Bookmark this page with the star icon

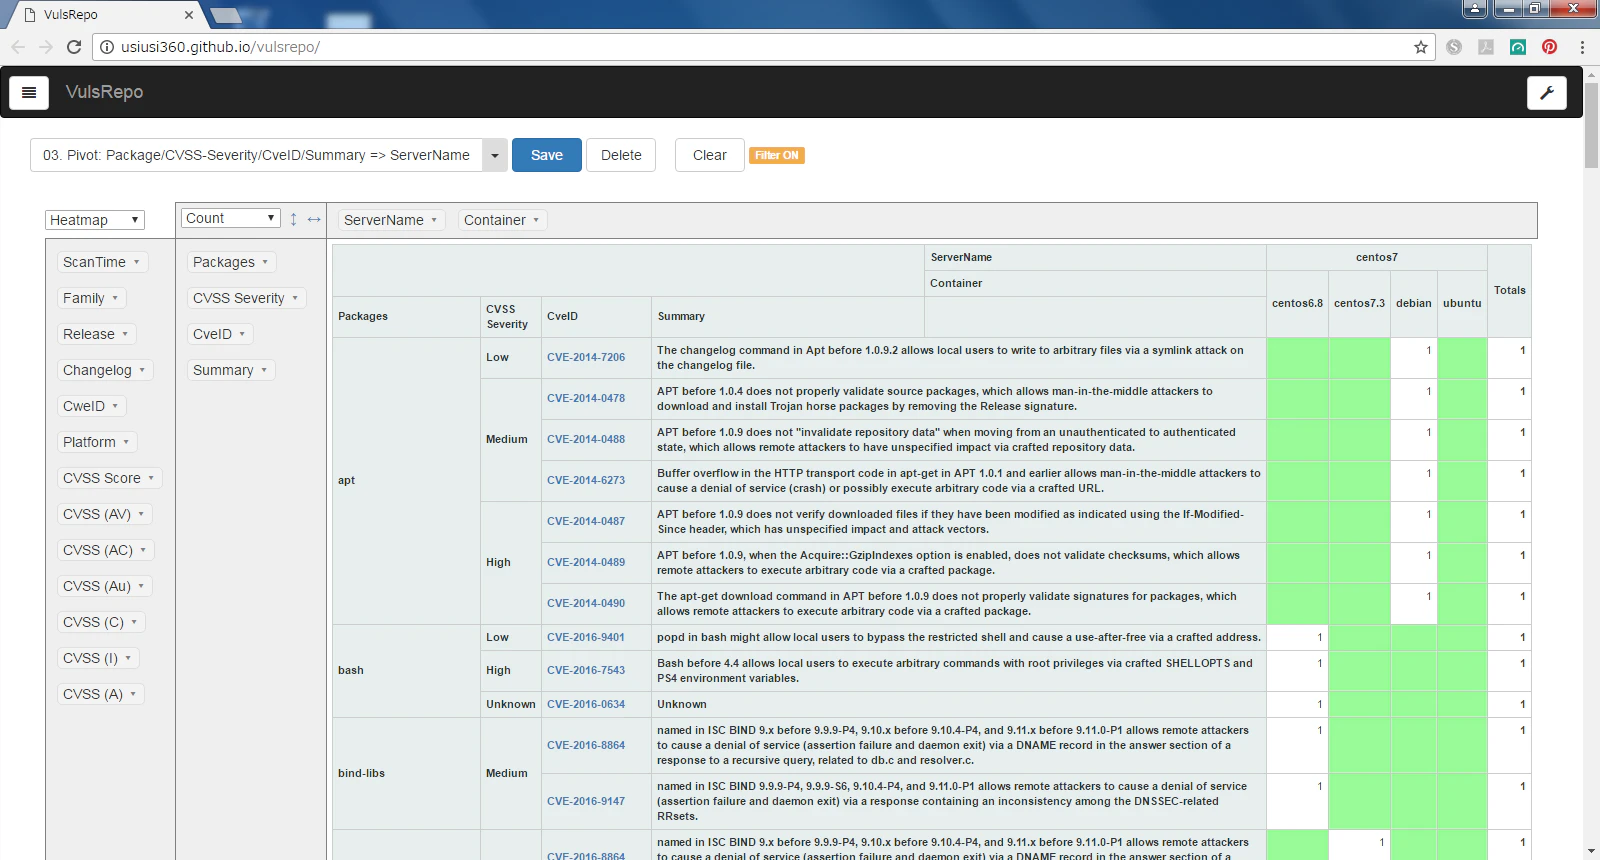click(1421, 47)
